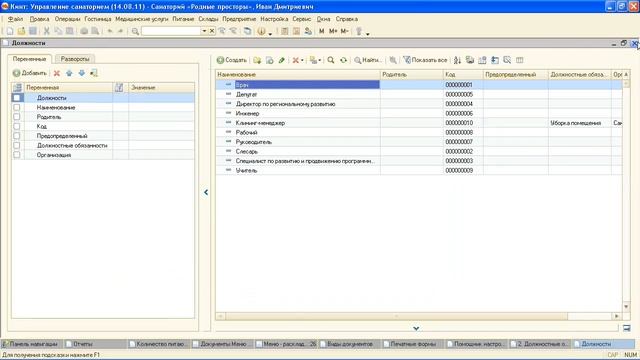Tick the Должностные обязанности checkbox
The width and height of the screenshot is (640, 360).
tap(17, 145)
